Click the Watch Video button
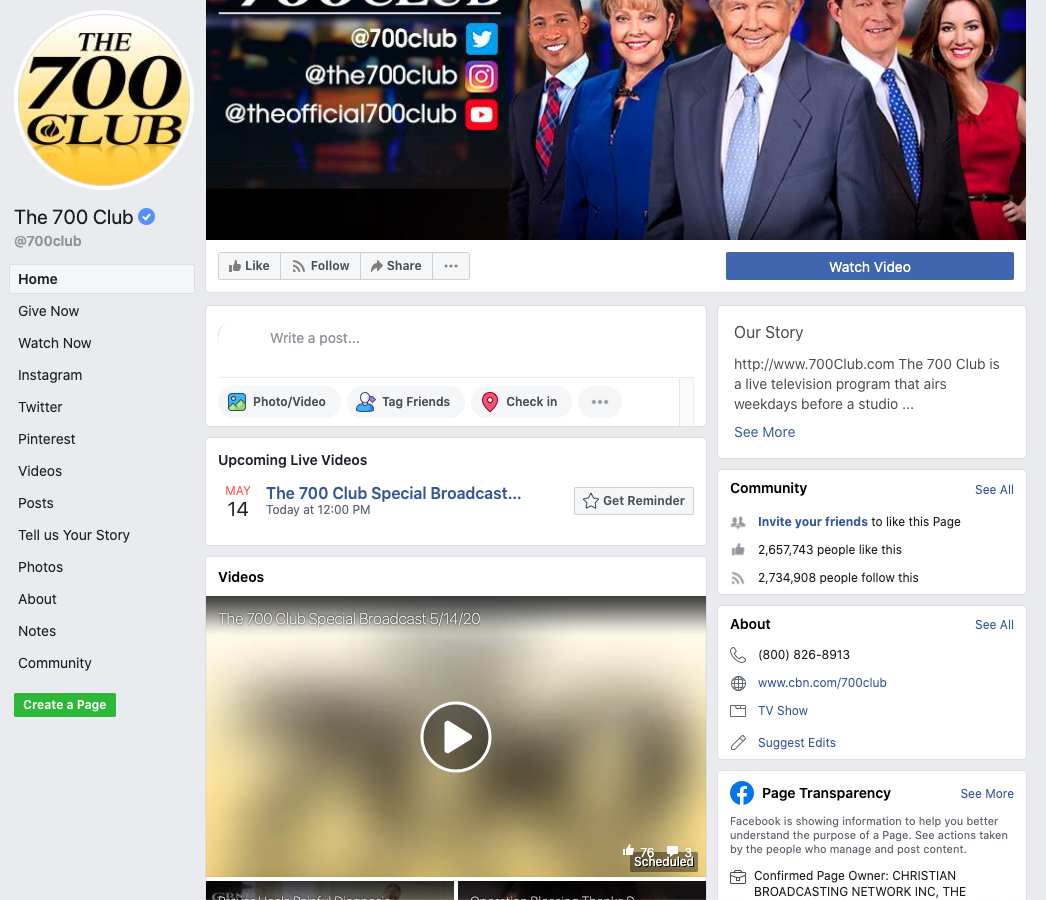1046x900 pixels. click(869, 267)
